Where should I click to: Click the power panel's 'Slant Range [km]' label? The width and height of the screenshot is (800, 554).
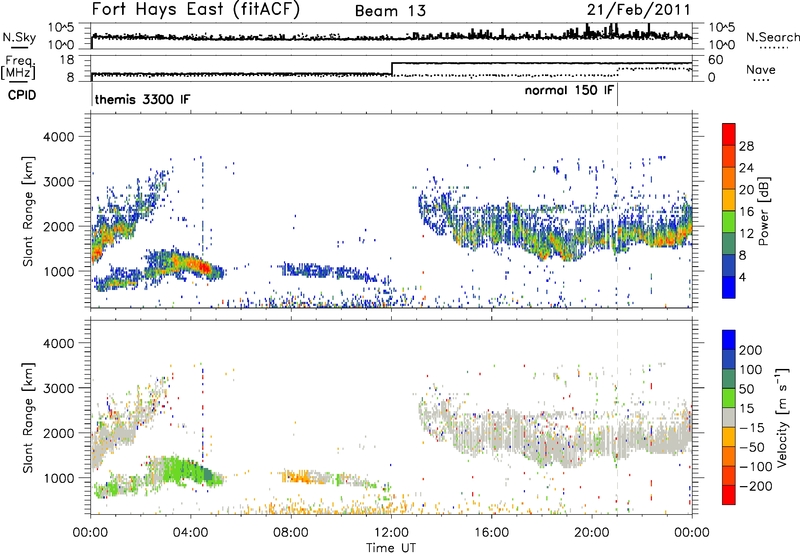(28, 211)
